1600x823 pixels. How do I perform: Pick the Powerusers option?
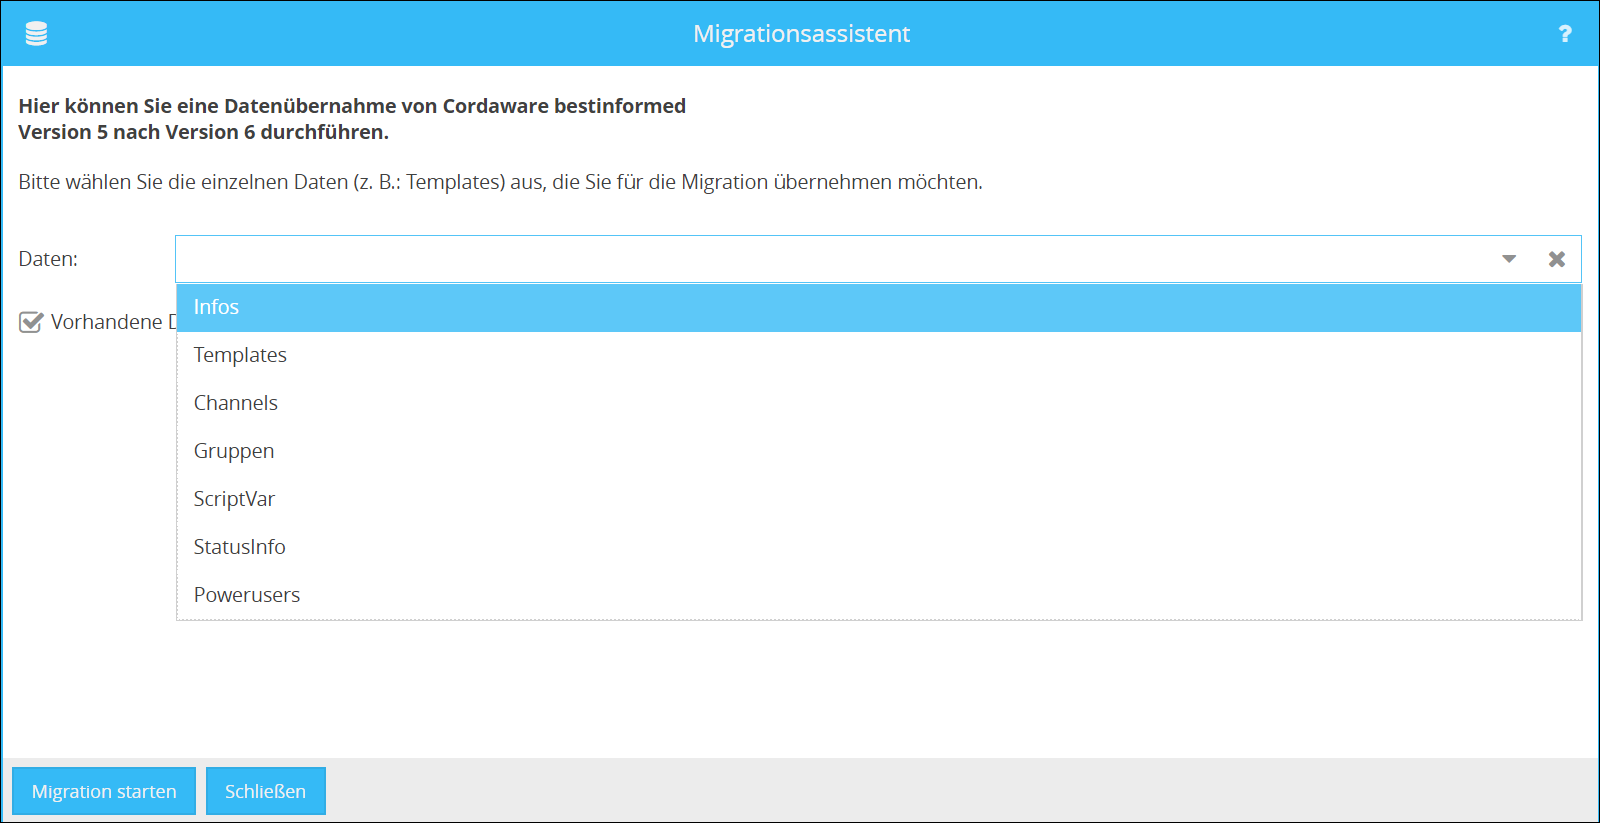click(x=879, y=595)
